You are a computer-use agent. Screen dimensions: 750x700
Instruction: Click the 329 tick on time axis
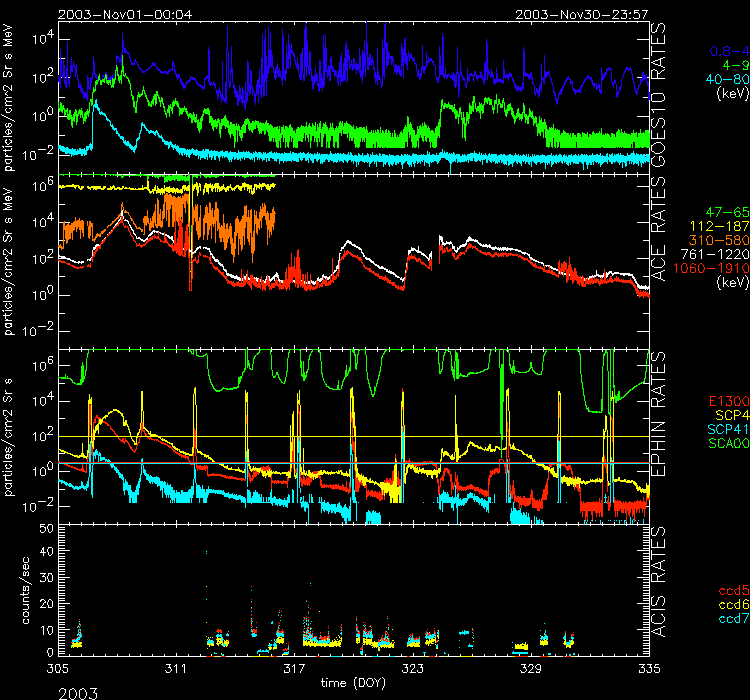coord(530,667)
